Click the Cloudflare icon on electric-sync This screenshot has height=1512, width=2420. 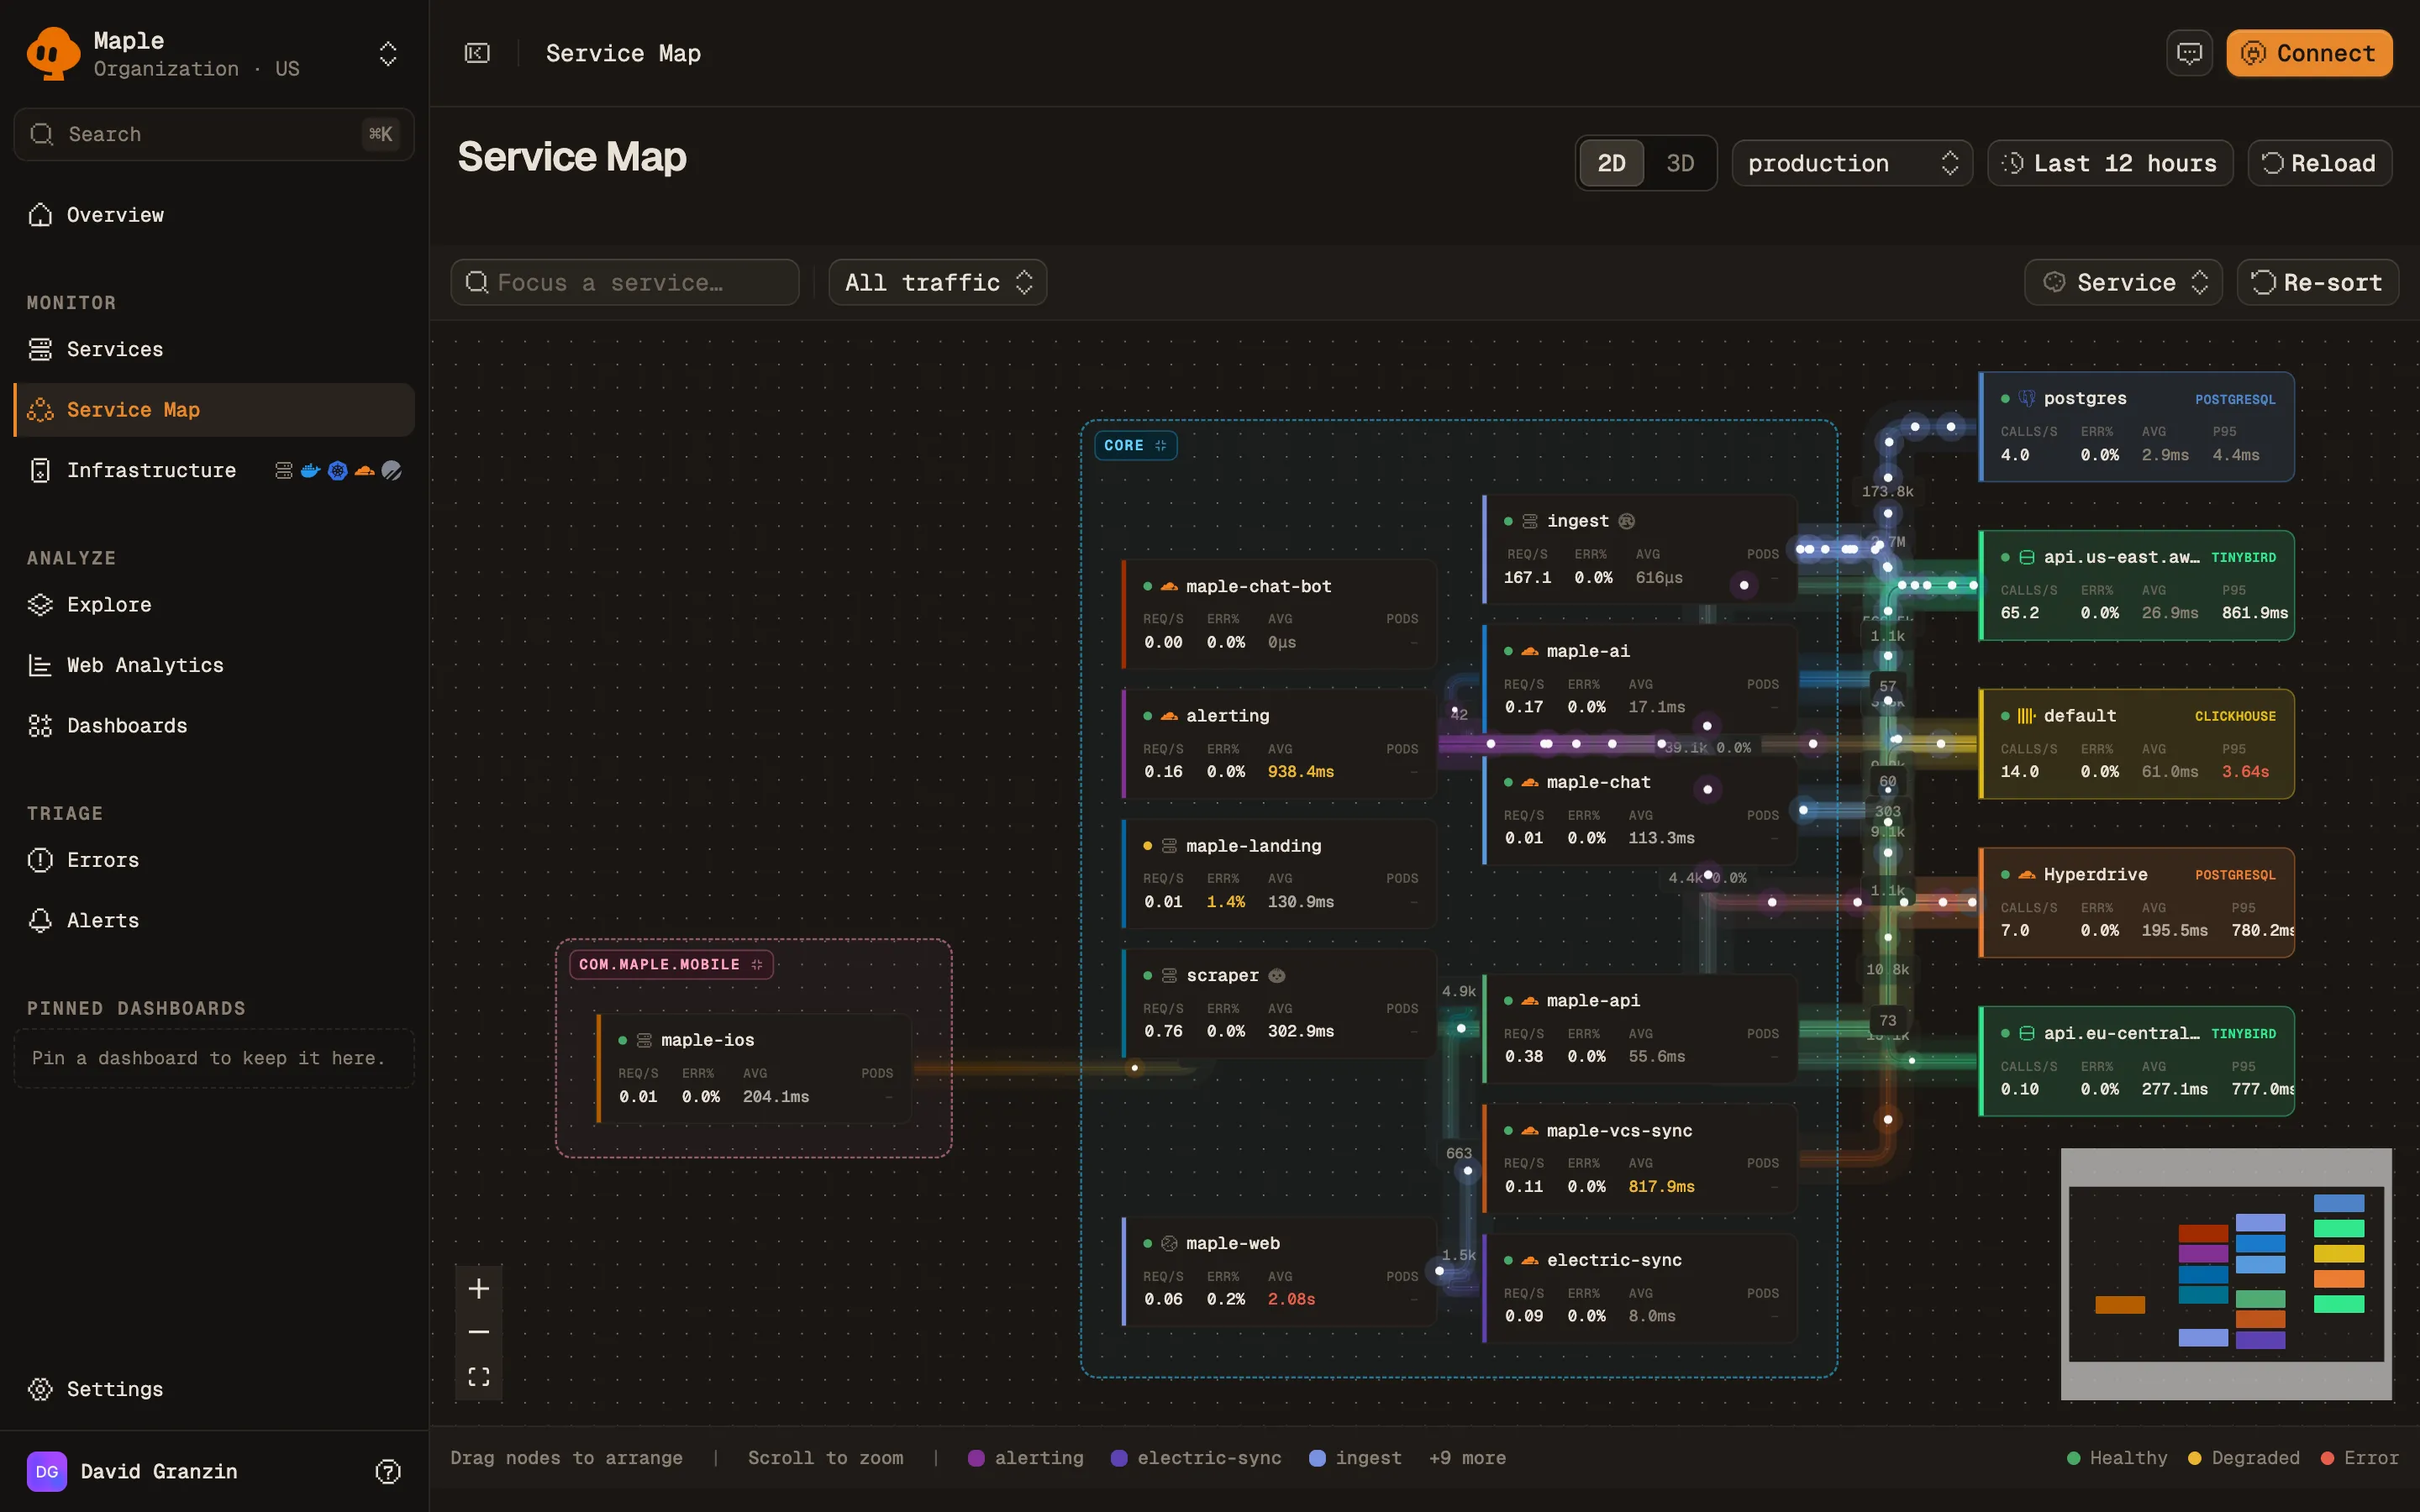tap(1530, 1260)
